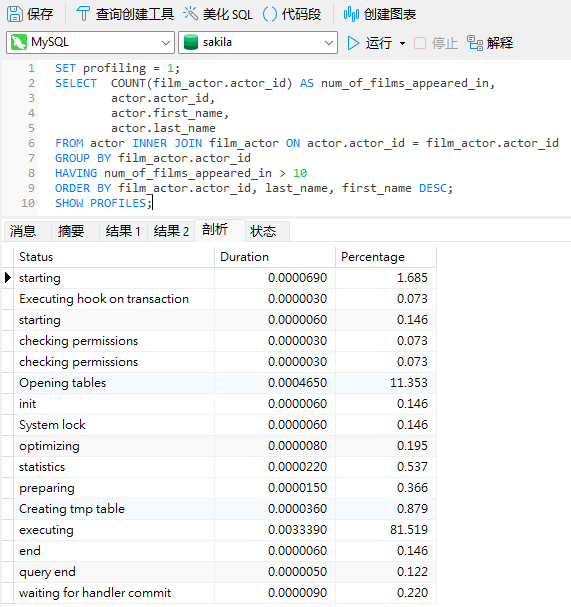Click duration value 0.0004650

(x=297, y=382)
